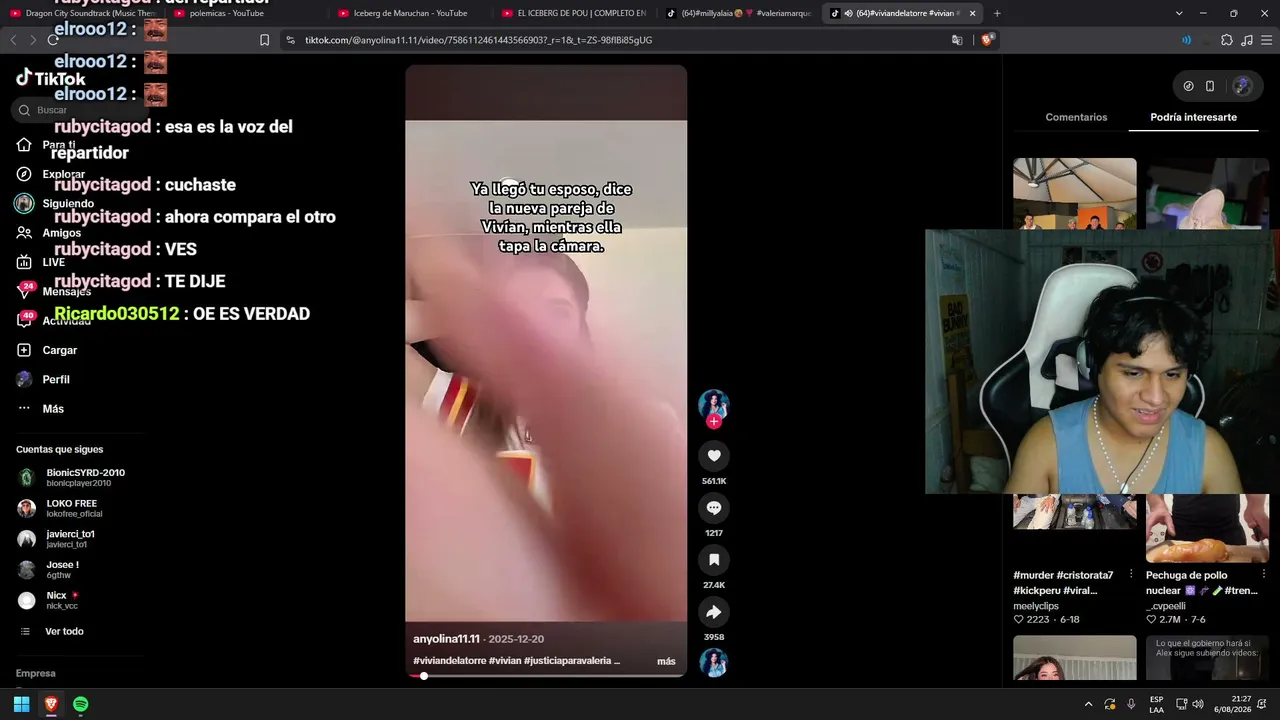Screen dimensions: 1280x720
Task: Follow anyolina11.11 via the red plus badge
Action: point(714,422)
